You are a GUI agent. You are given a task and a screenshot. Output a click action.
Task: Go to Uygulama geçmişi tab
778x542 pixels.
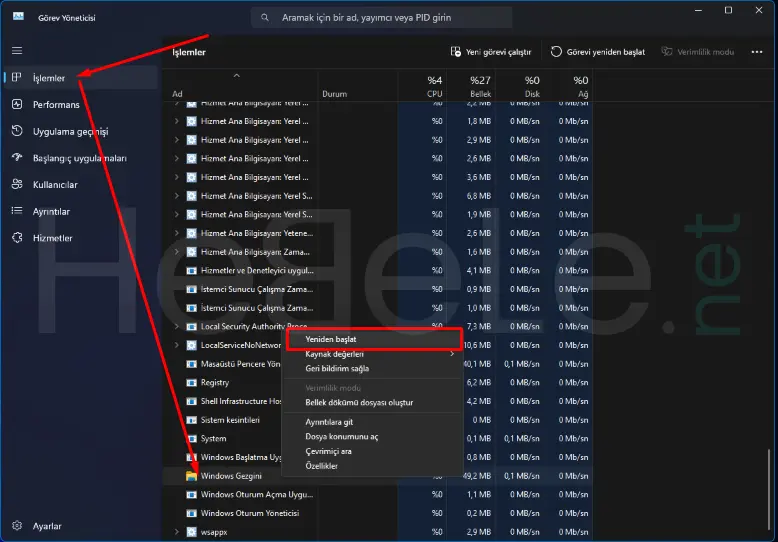[80, 131]
